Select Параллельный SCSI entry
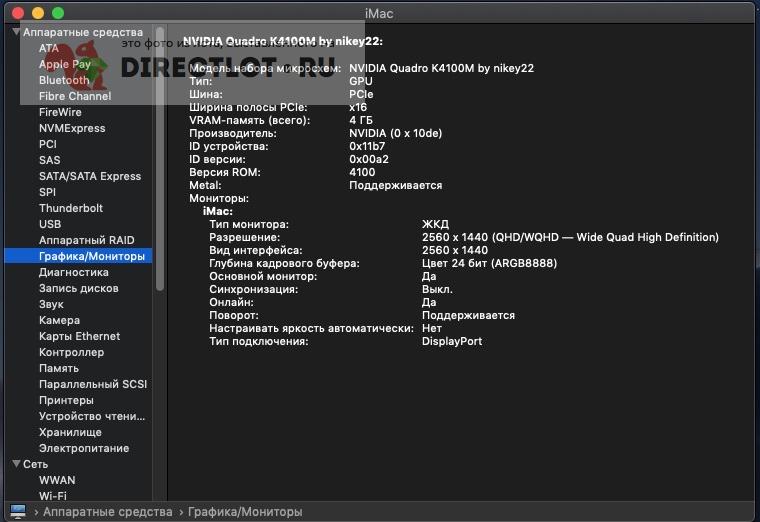 pos(93,384)
